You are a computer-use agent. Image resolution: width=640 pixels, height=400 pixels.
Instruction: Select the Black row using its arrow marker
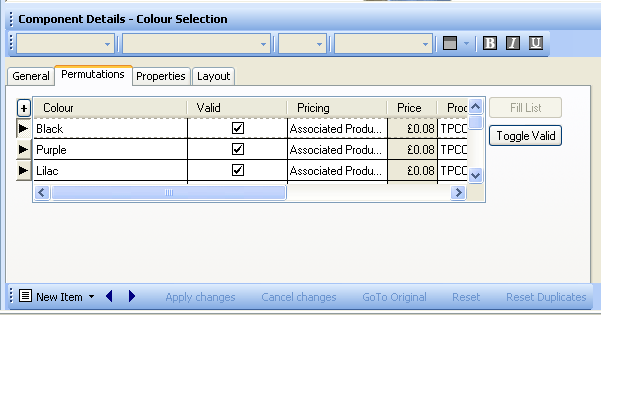[24, 129]
